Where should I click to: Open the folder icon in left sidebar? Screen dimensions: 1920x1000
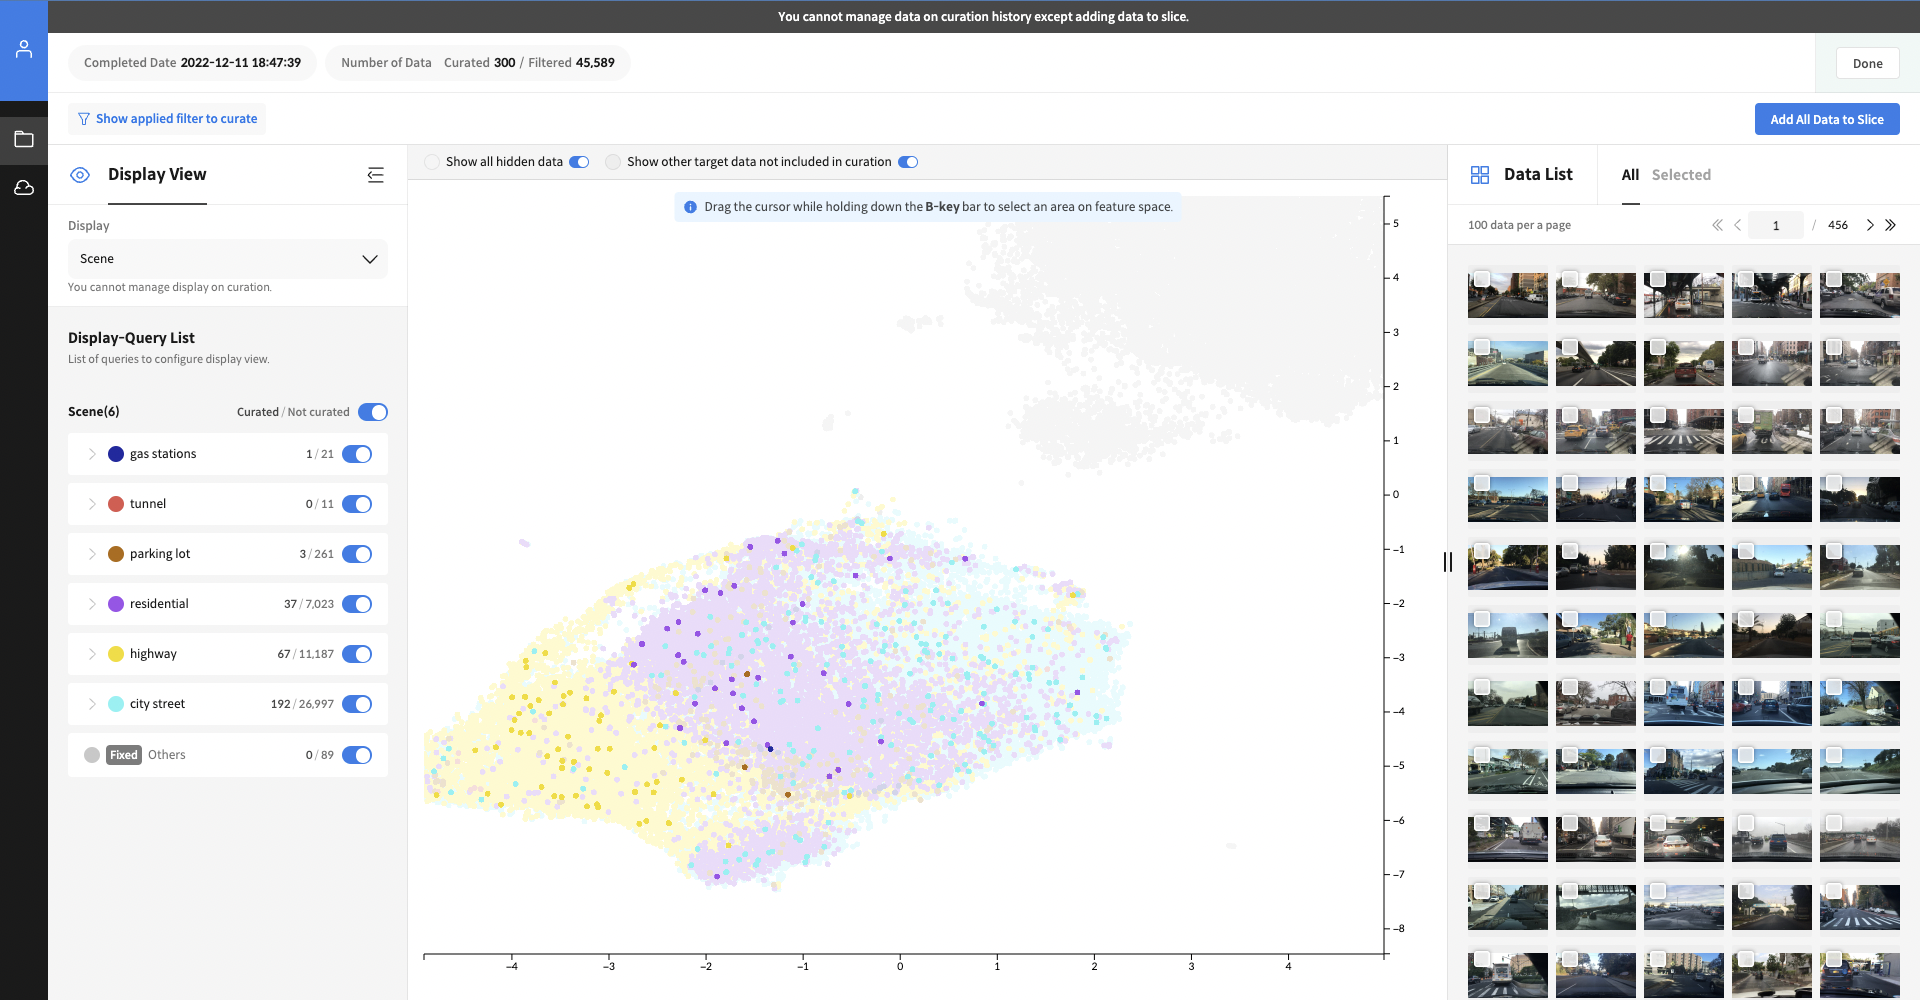click(24, 139)
